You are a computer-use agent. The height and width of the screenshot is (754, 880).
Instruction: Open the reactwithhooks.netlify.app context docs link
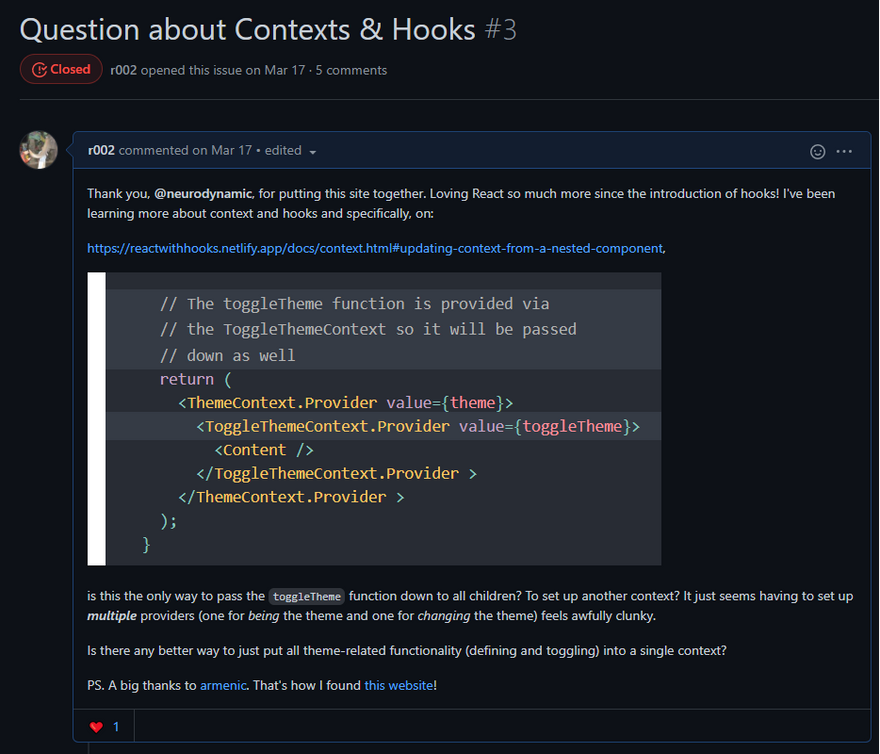click(x=375, y=248)
